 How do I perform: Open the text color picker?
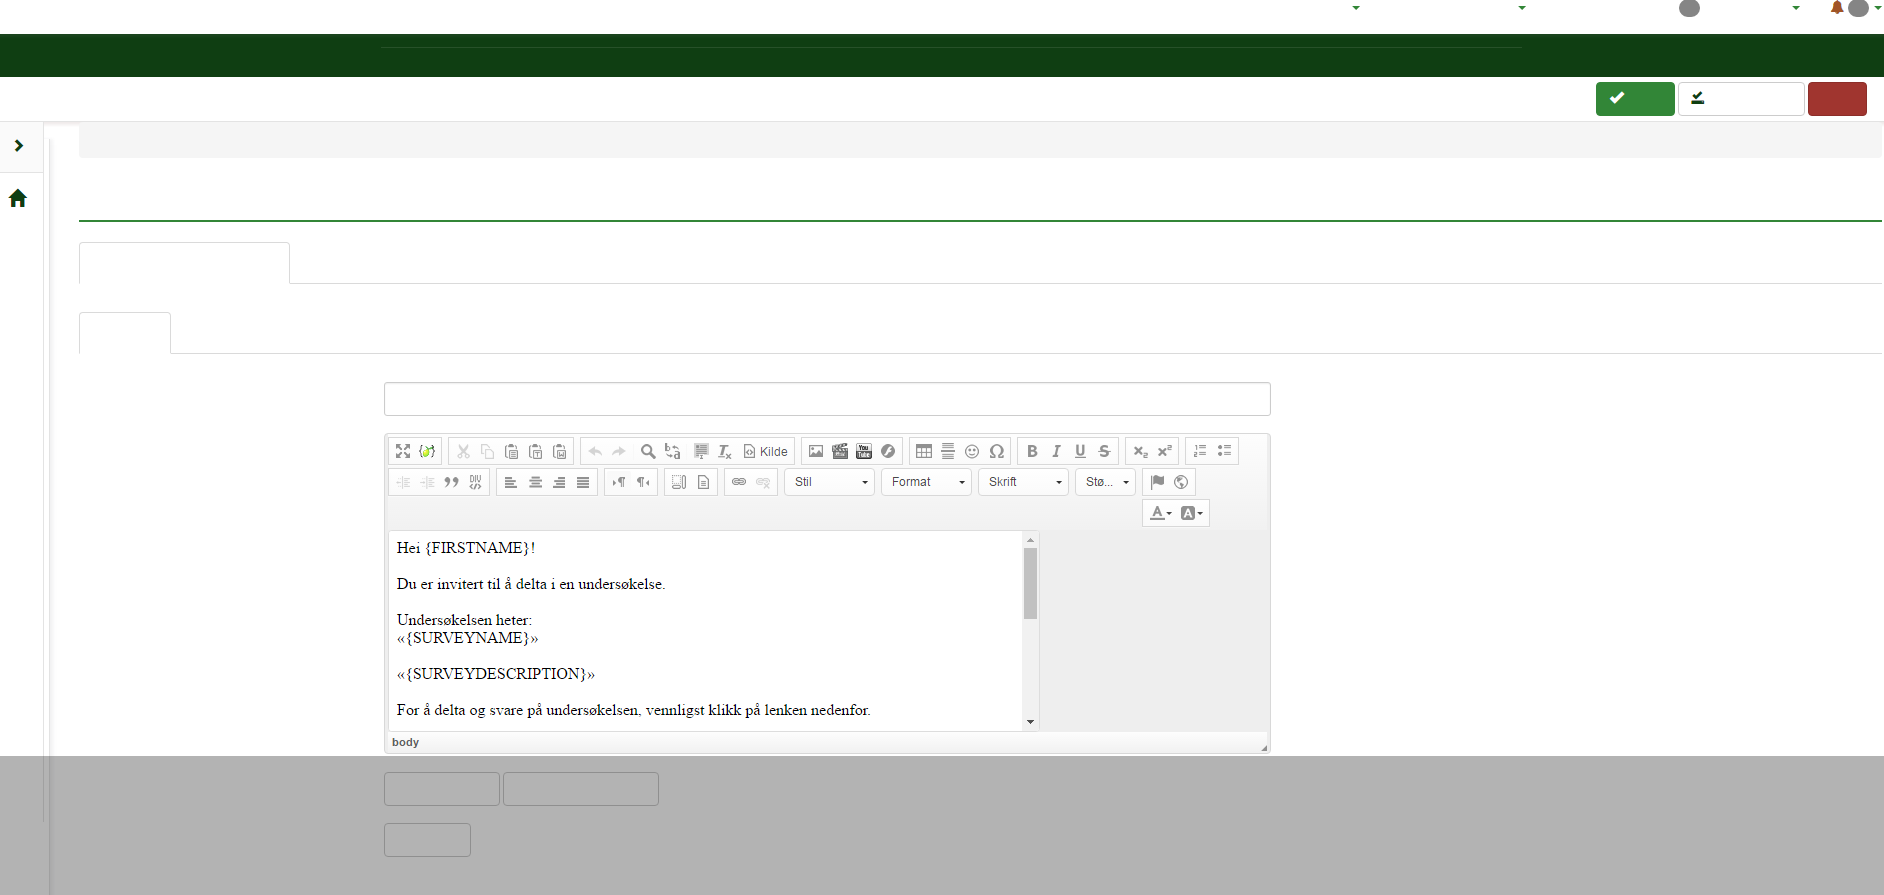(1160, 513)
